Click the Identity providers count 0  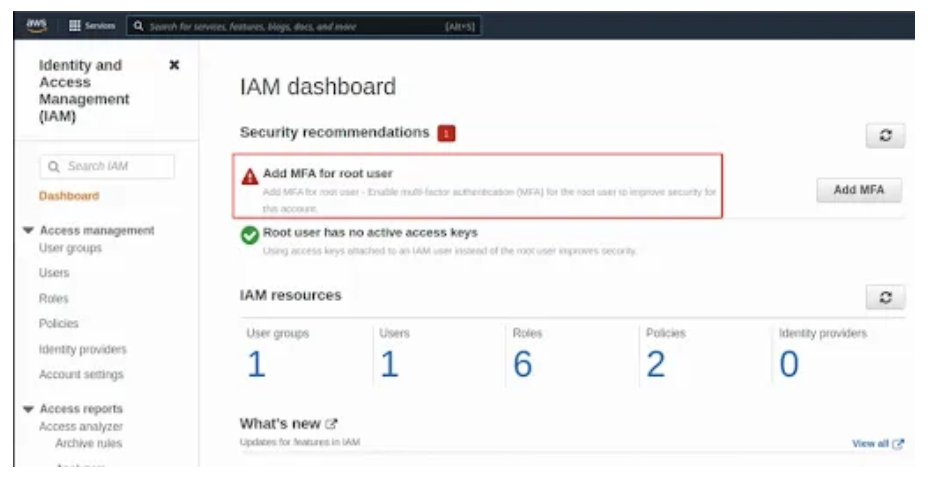pyautogui.click(x=789, y=363)
